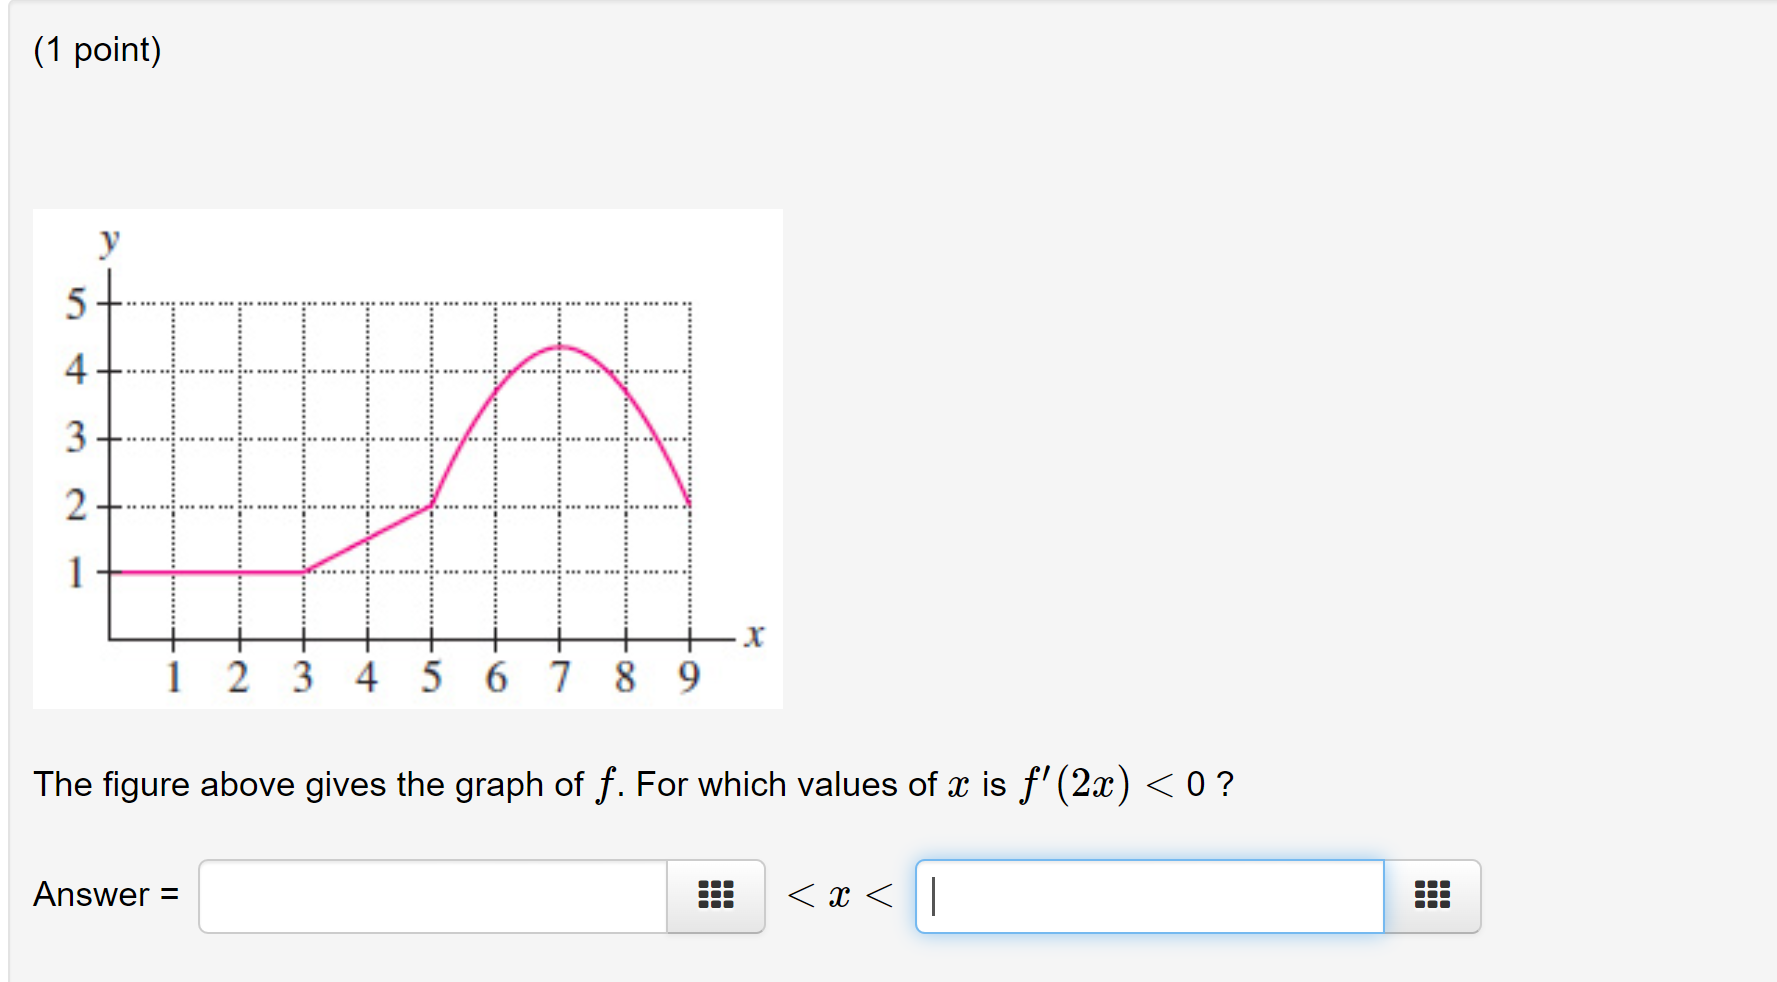Click the peak of the pink curve

point(558,348)
